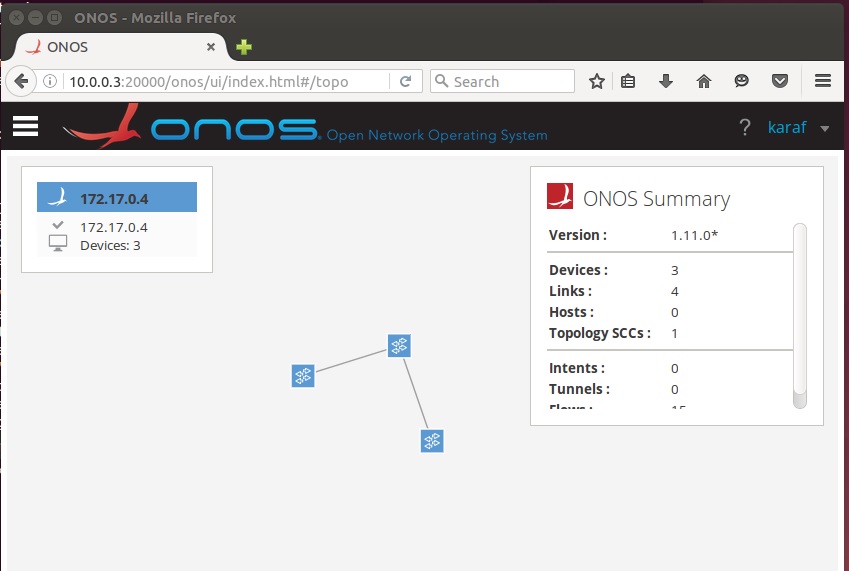
Task: Click the Devices: 3 text in instance panel
Action: coord(110,246)
